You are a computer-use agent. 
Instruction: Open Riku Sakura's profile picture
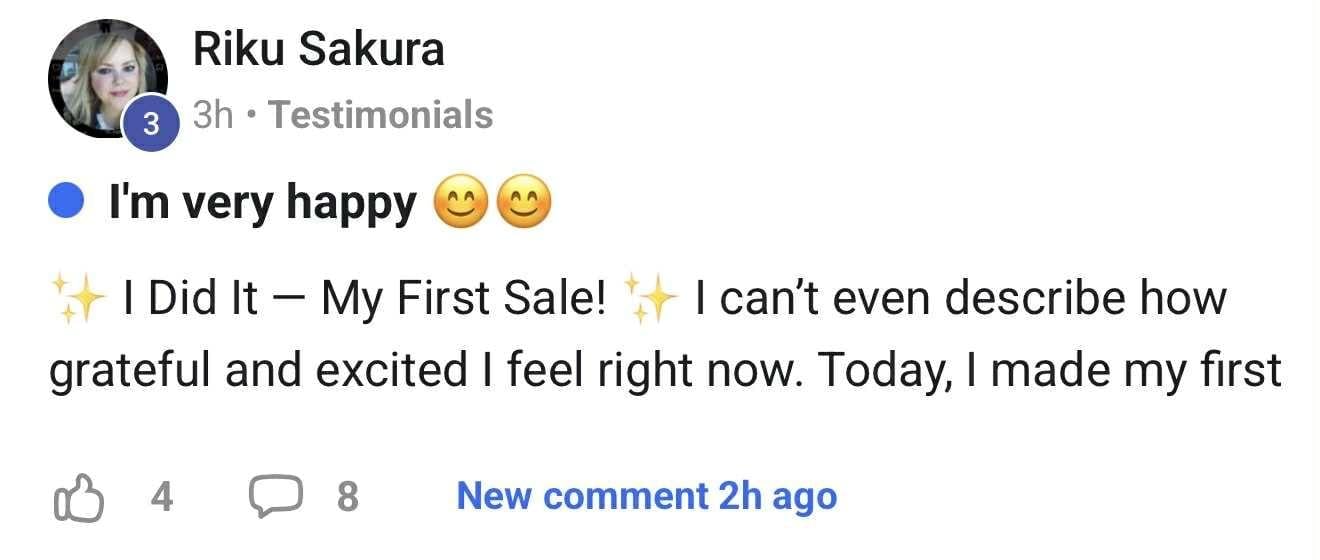point(105,78)
